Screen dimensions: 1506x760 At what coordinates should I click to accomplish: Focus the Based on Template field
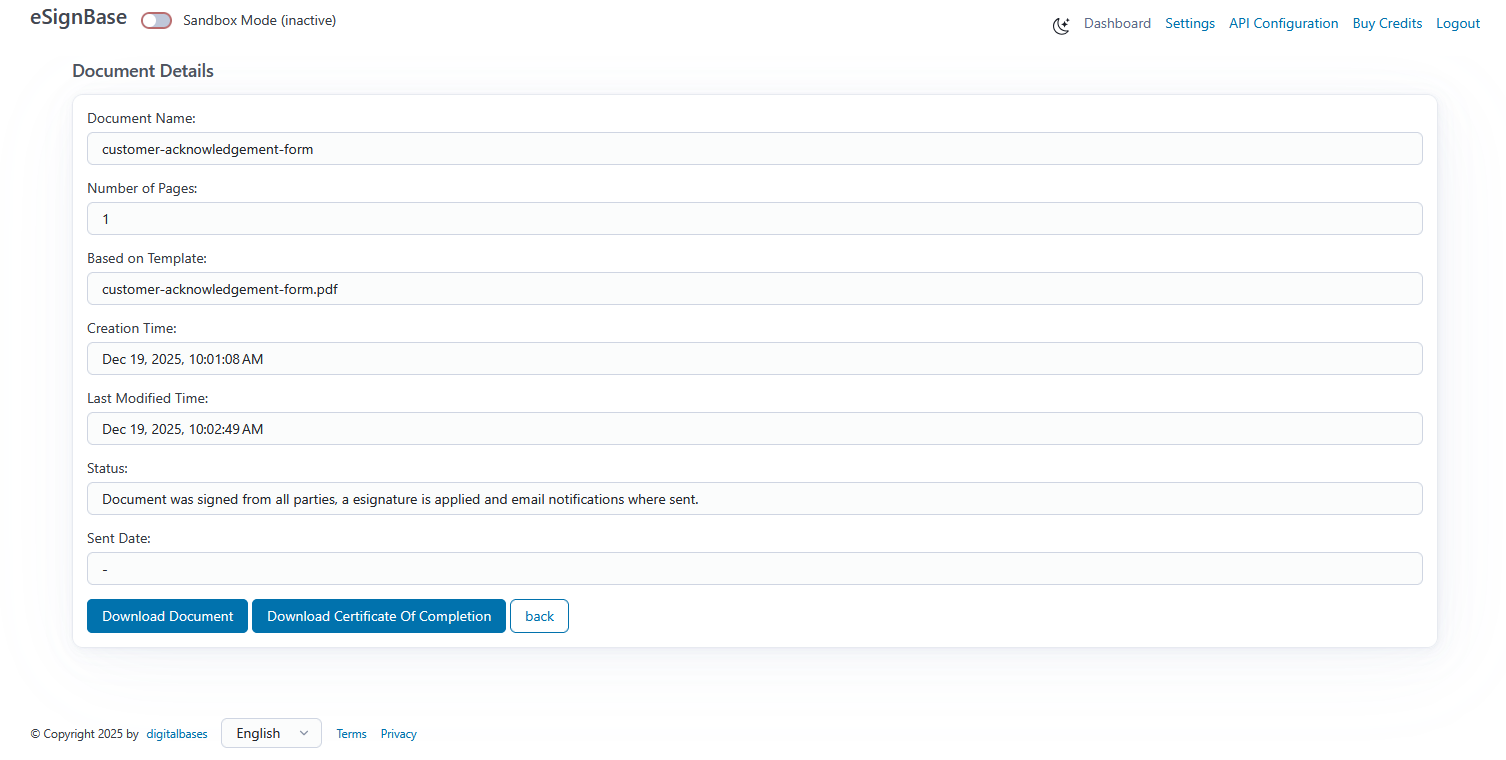[754, 289]
